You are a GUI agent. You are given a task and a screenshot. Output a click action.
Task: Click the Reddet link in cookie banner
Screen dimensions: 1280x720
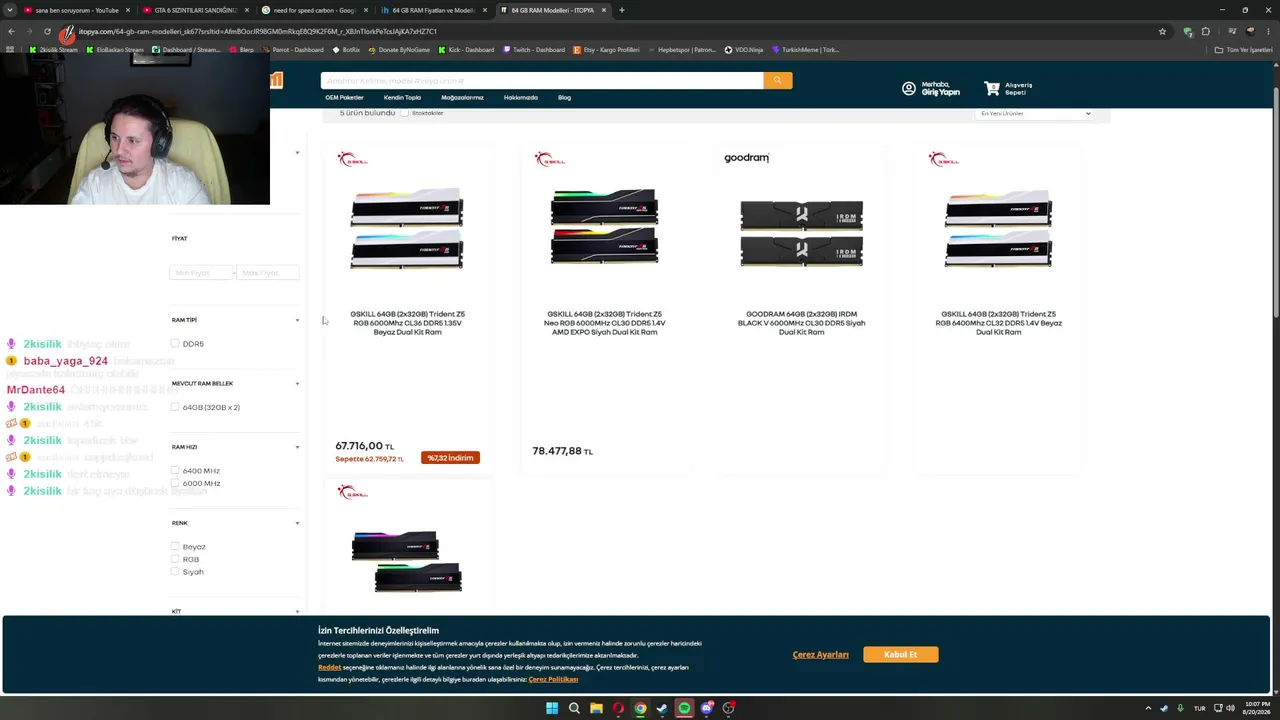click(x=329, y=667)
